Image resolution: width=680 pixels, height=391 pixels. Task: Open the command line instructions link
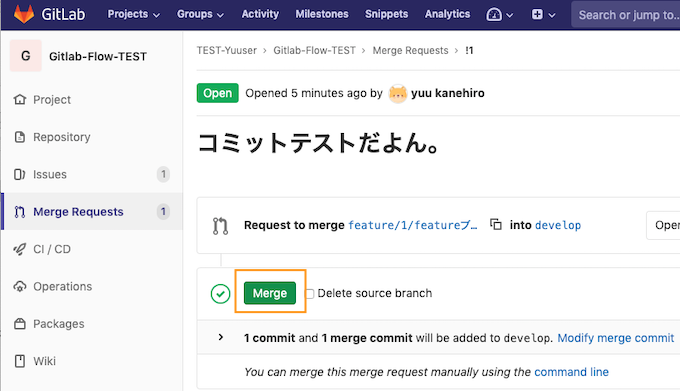click(571, 372)
